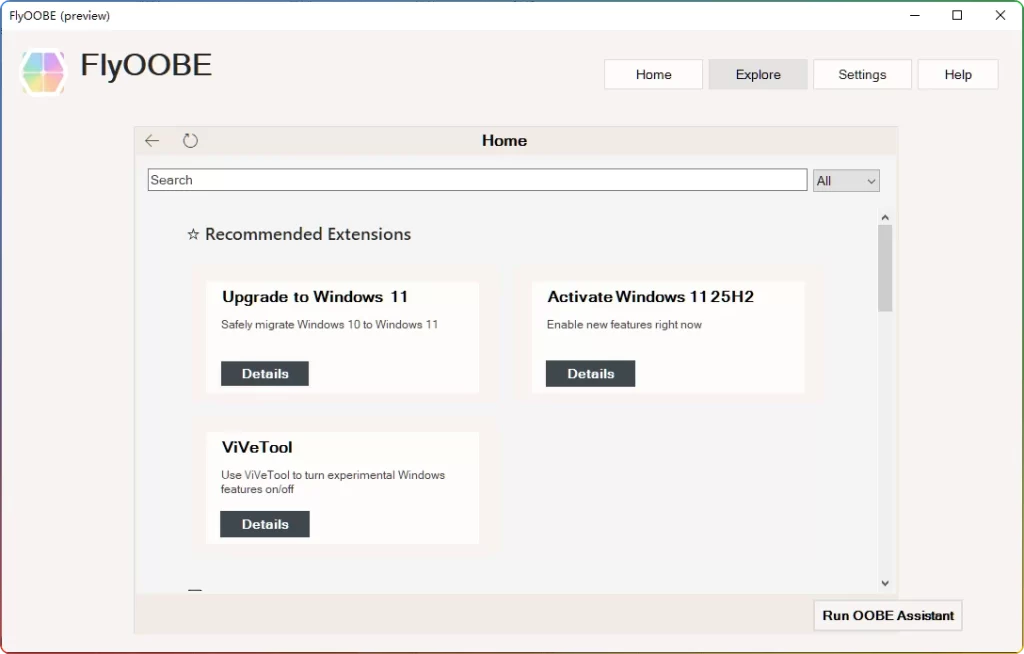Click the Run OOBE Assistant button
This screenshot has height=654, width=1024.
click(887, 615)
